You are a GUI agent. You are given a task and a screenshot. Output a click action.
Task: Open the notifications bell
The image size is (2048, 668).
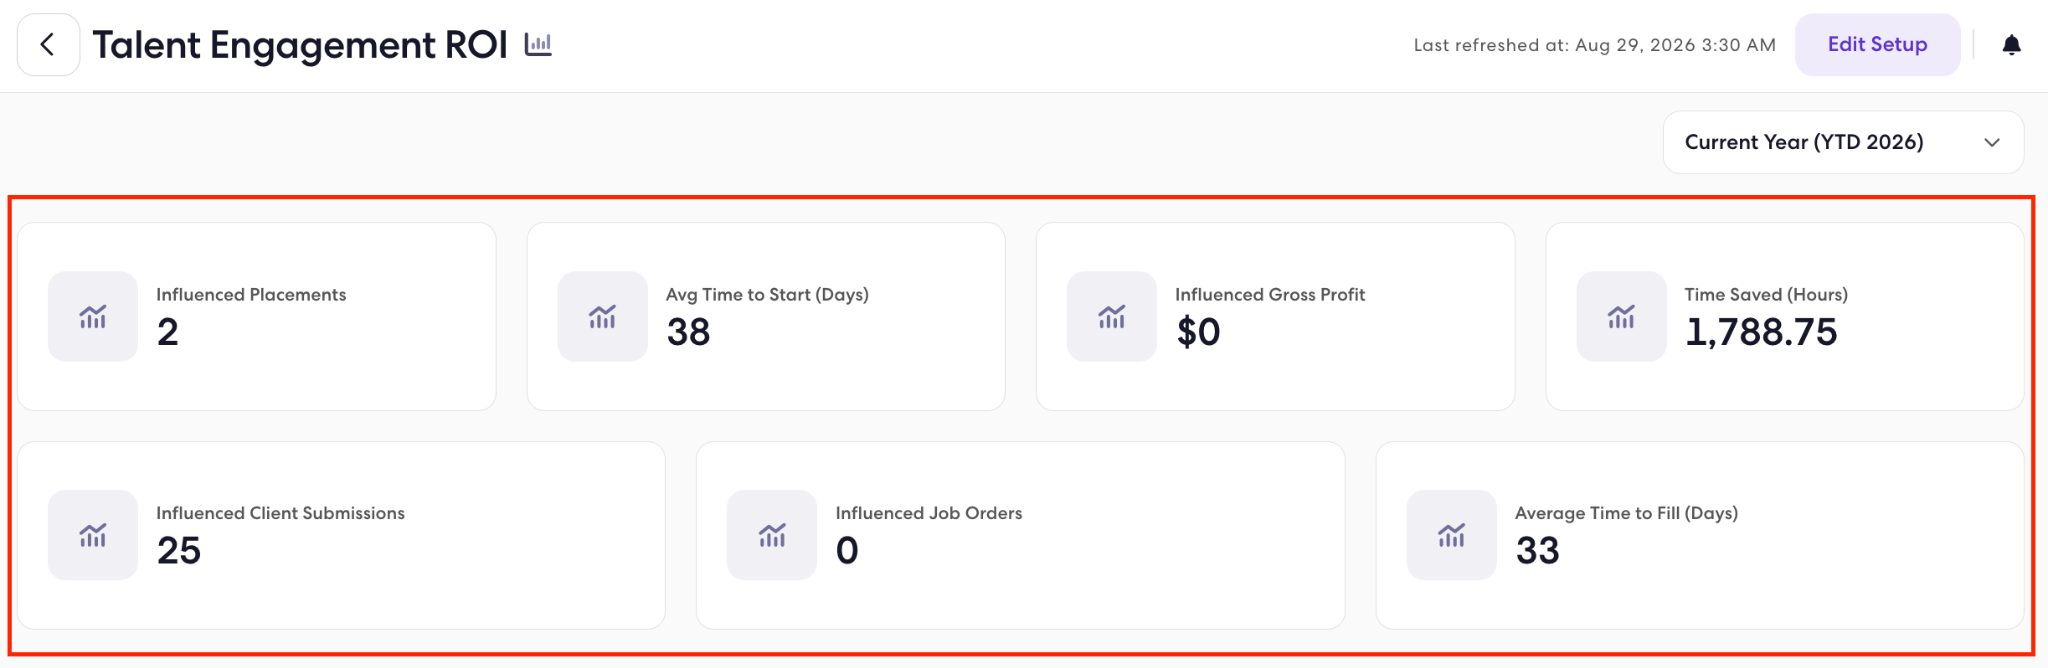tap(2011, 45)
